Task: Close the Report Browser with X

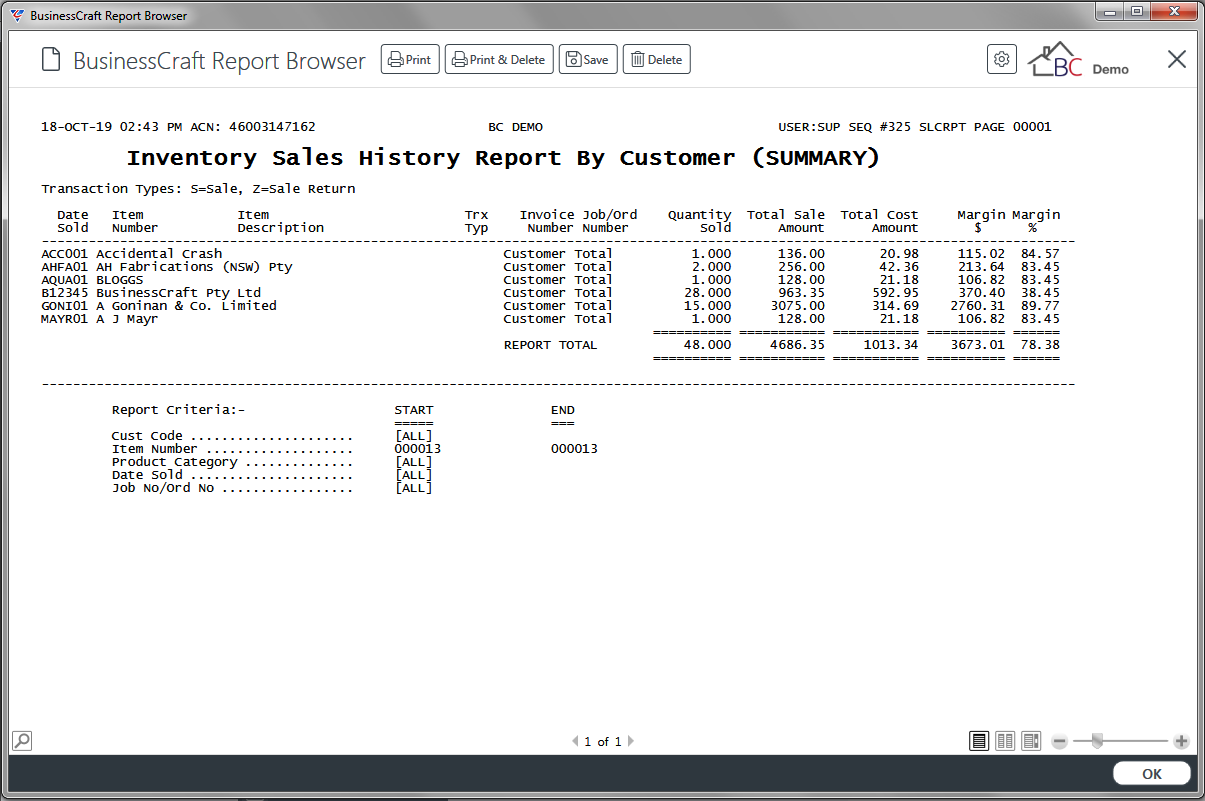Action: 1177,60
